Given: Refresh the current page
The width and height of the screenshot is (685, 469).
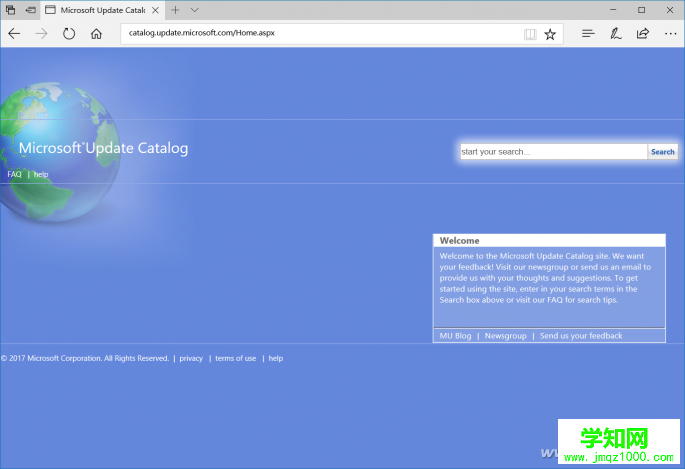Looking at the screenshot, I should coord(69,34).
